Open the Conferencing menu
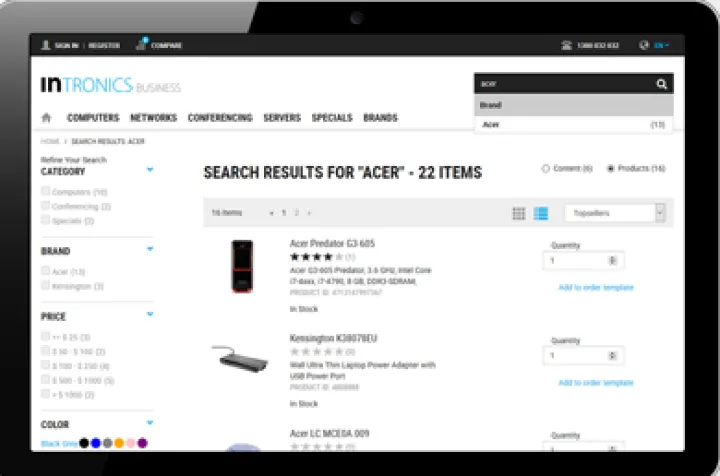 (x=220, y=118)
